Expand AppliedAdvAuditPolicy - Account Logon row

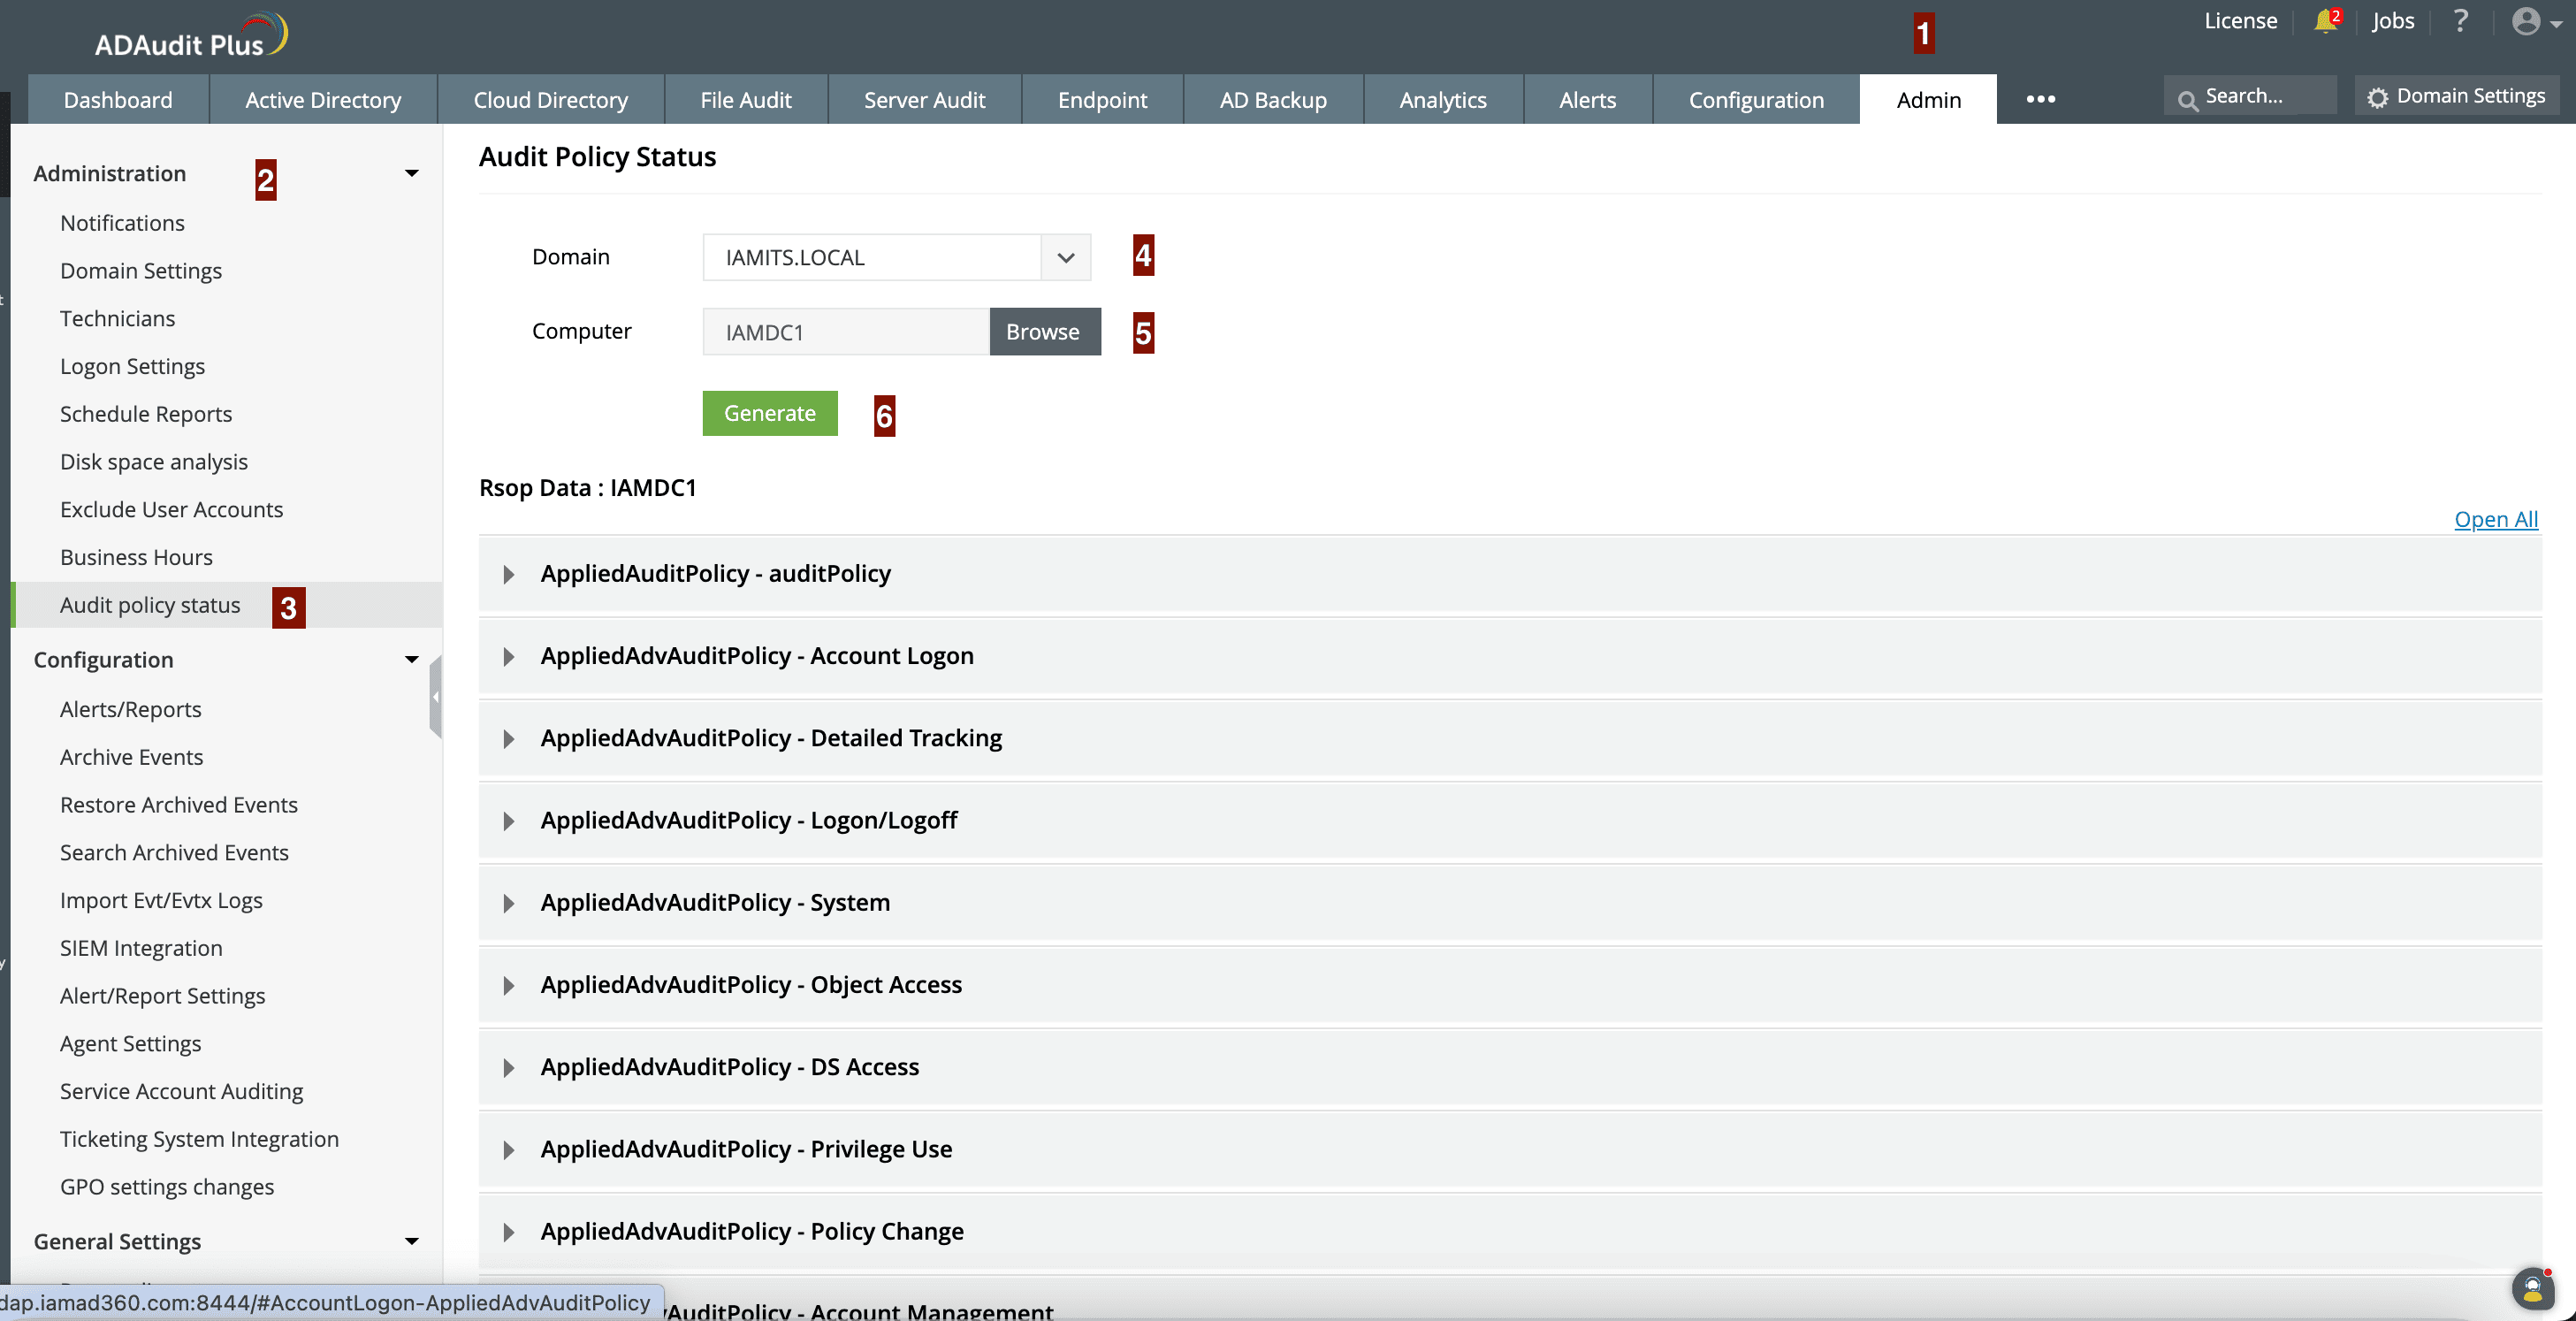[509, 657]
